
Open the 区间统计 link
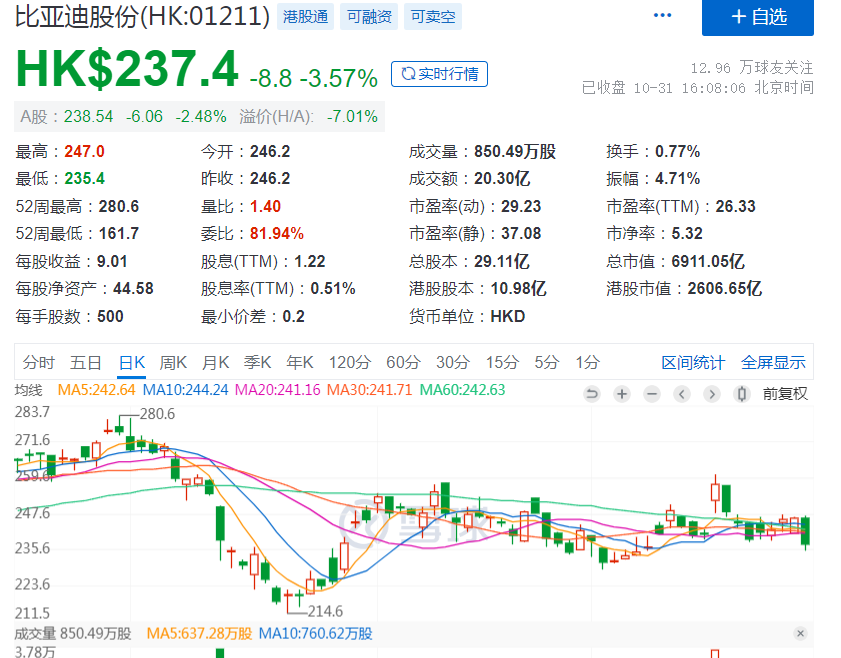[x=693, y=363]
